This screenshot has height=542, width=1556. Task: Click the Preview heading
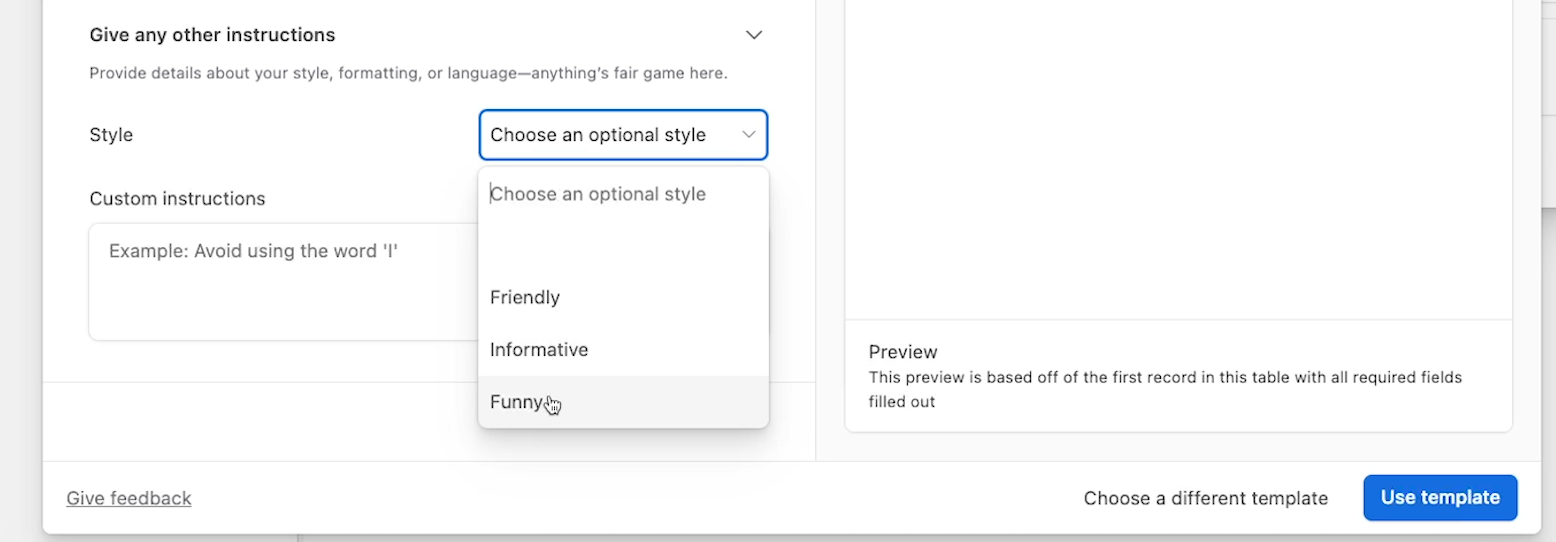pyautogui.click(x=903, y=352)
